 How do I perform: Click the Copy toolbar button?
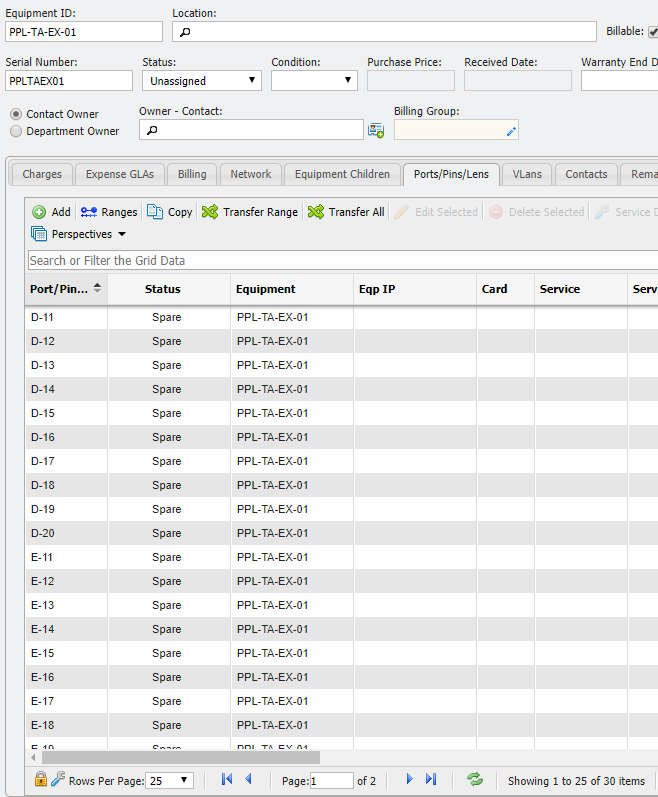pyautogui.click(x=170, y=212)
